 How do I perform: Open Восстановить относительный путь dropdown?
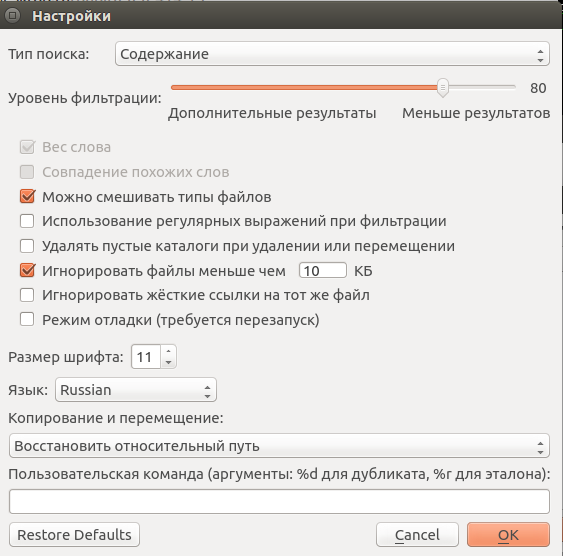click(279, 446)
